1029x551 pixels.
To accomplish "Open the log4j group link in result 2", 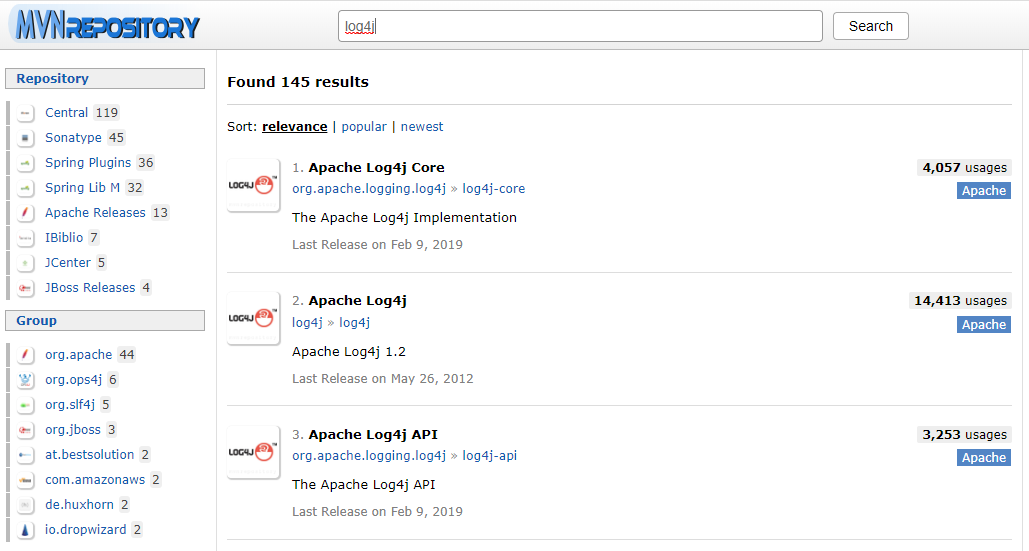I will tap(307, 323).
